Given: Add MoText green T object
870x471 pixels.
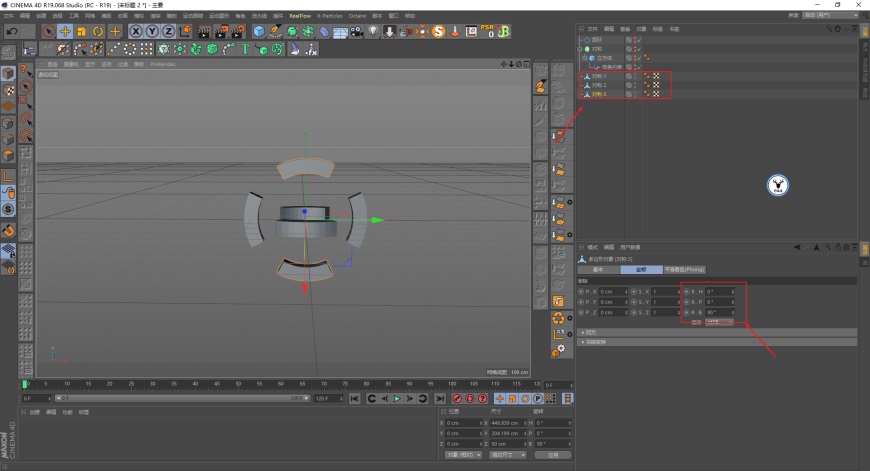Looking at the screenshot, I should (x=245, y=49).
